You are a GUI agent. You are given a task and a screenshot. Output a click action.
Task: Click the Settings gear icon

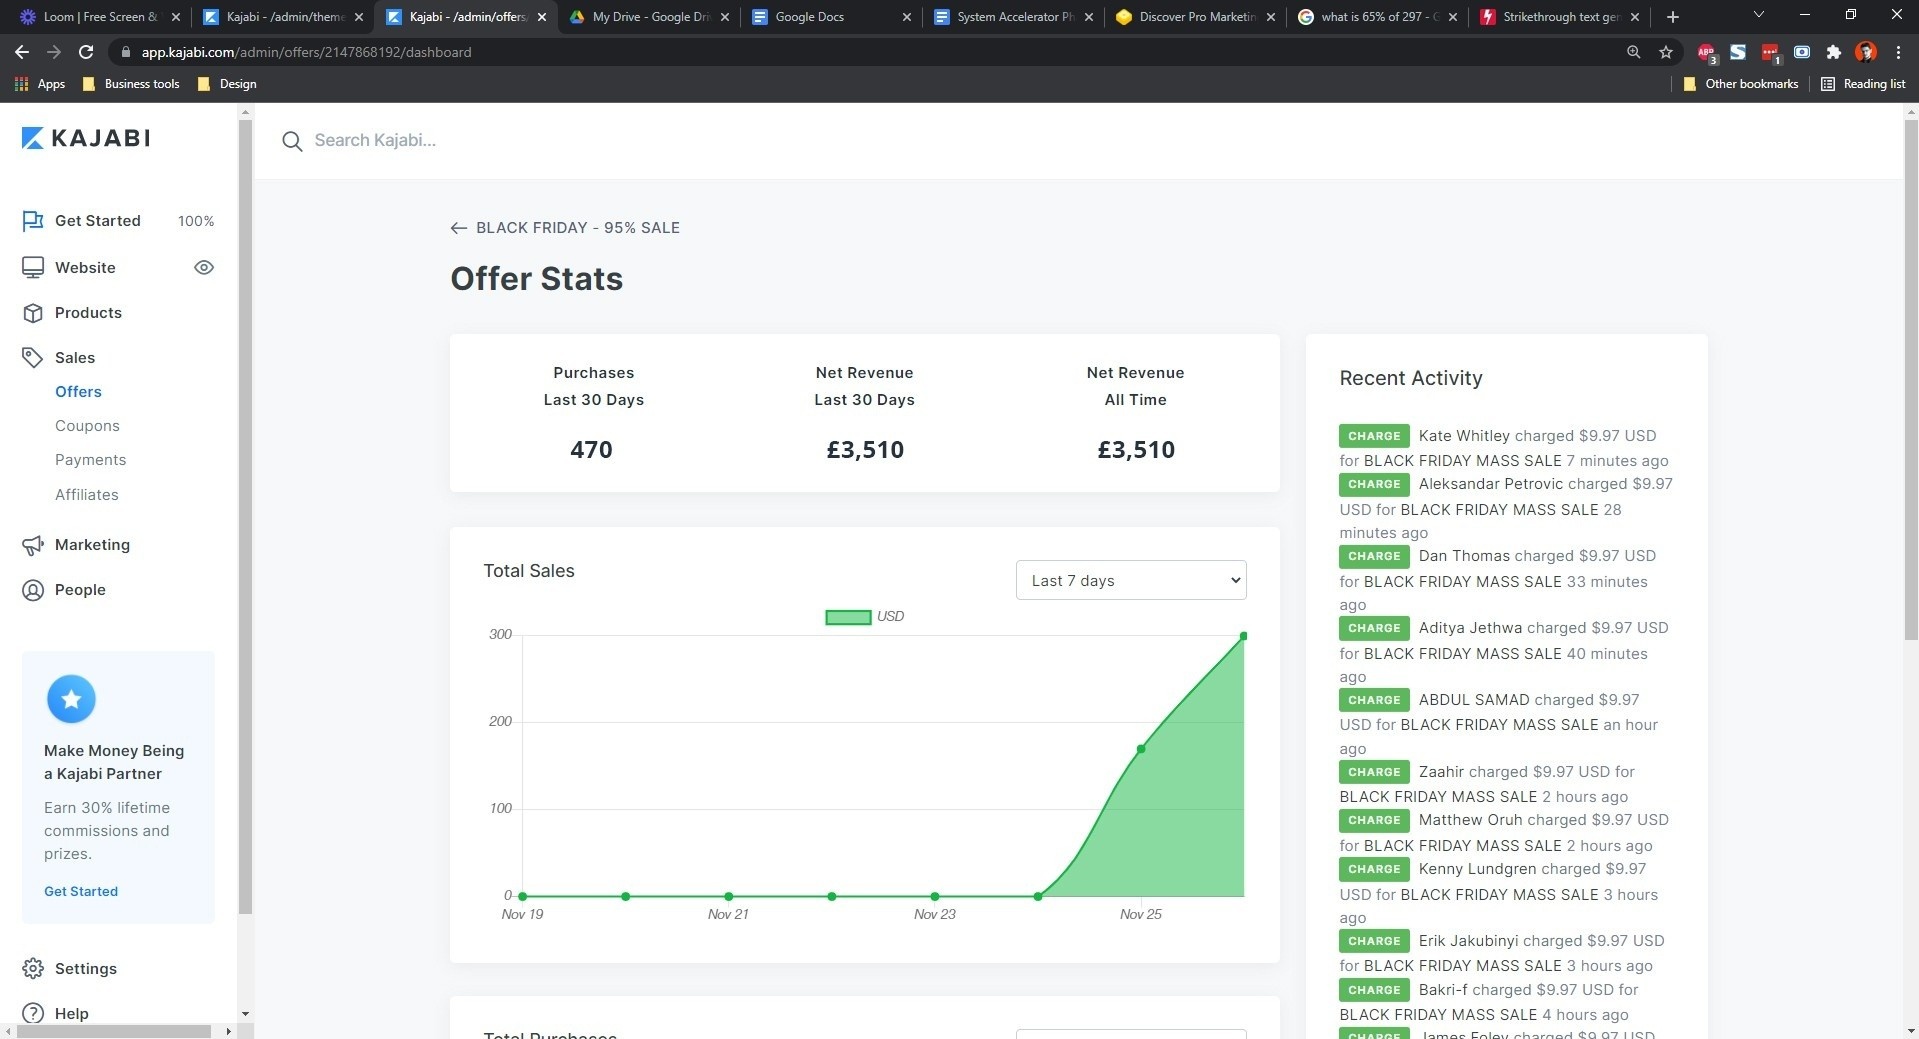click(33, 969)
